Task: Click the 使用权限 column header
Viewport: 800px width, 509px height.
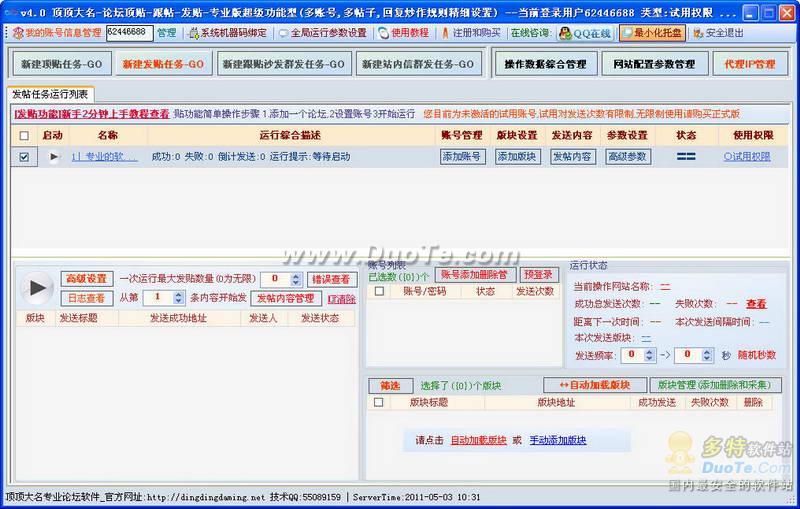Action: pyautogui.click(x=753, y=135)
